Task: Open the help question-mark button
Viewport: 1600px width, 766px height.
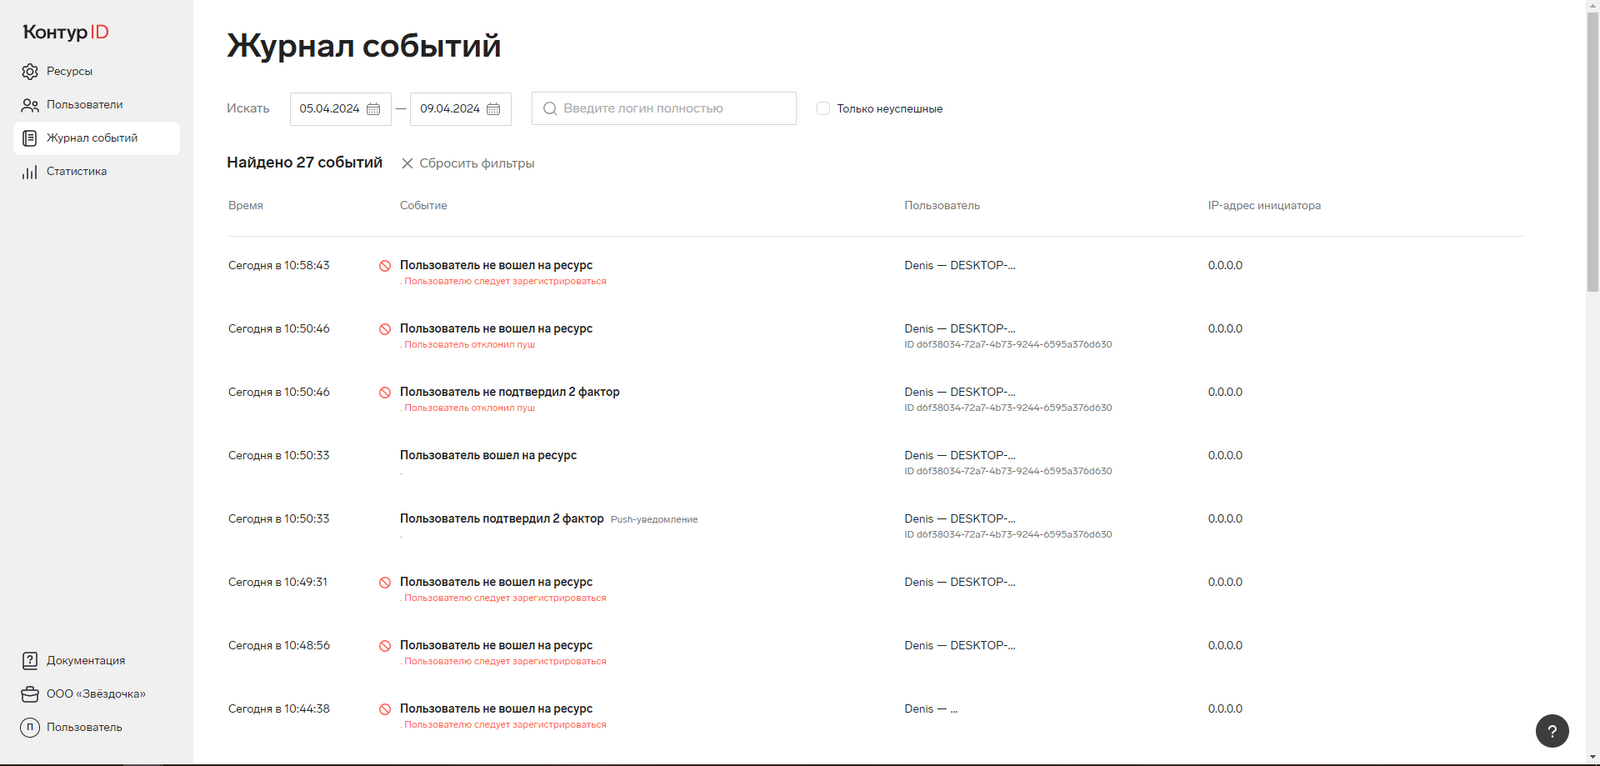Action: coord(1552,731)
